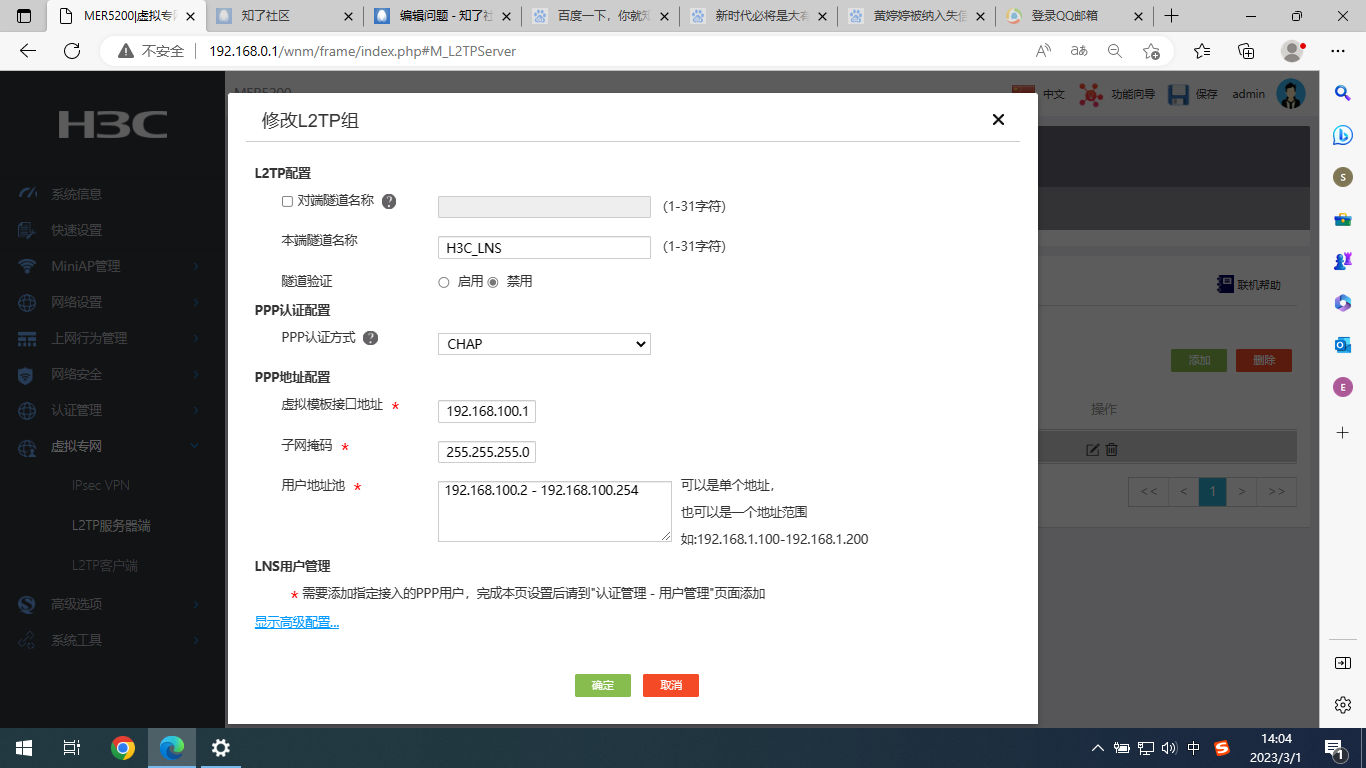
Task: Open the Edge sidebar search
Action: click(x=1343, y=93)
